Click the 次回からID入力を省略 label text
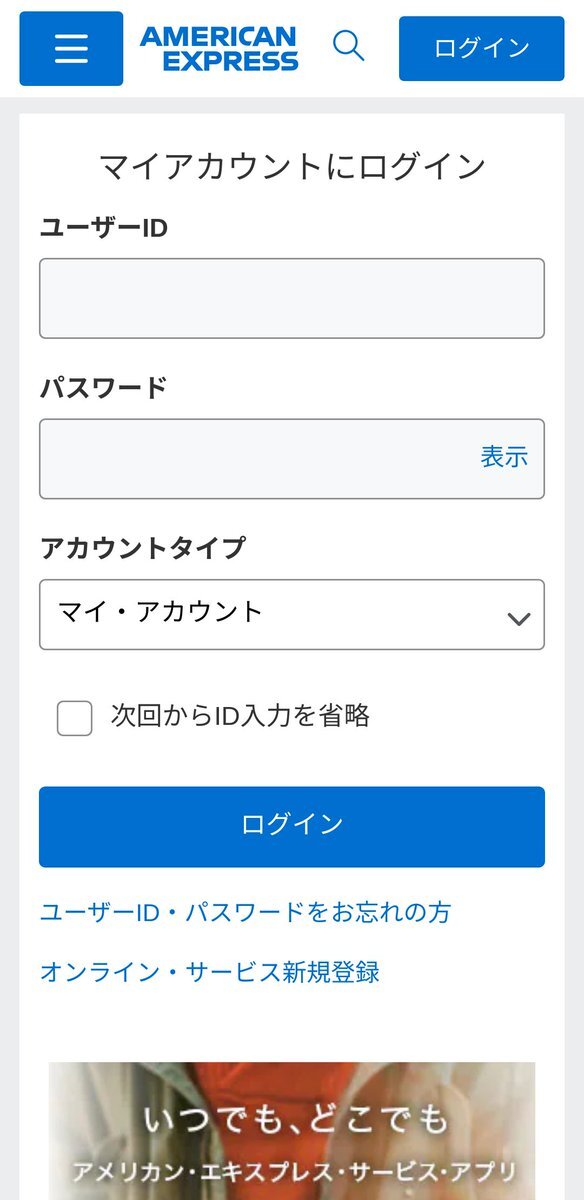This screenshot has width=584, height=1200. [241, 716]
